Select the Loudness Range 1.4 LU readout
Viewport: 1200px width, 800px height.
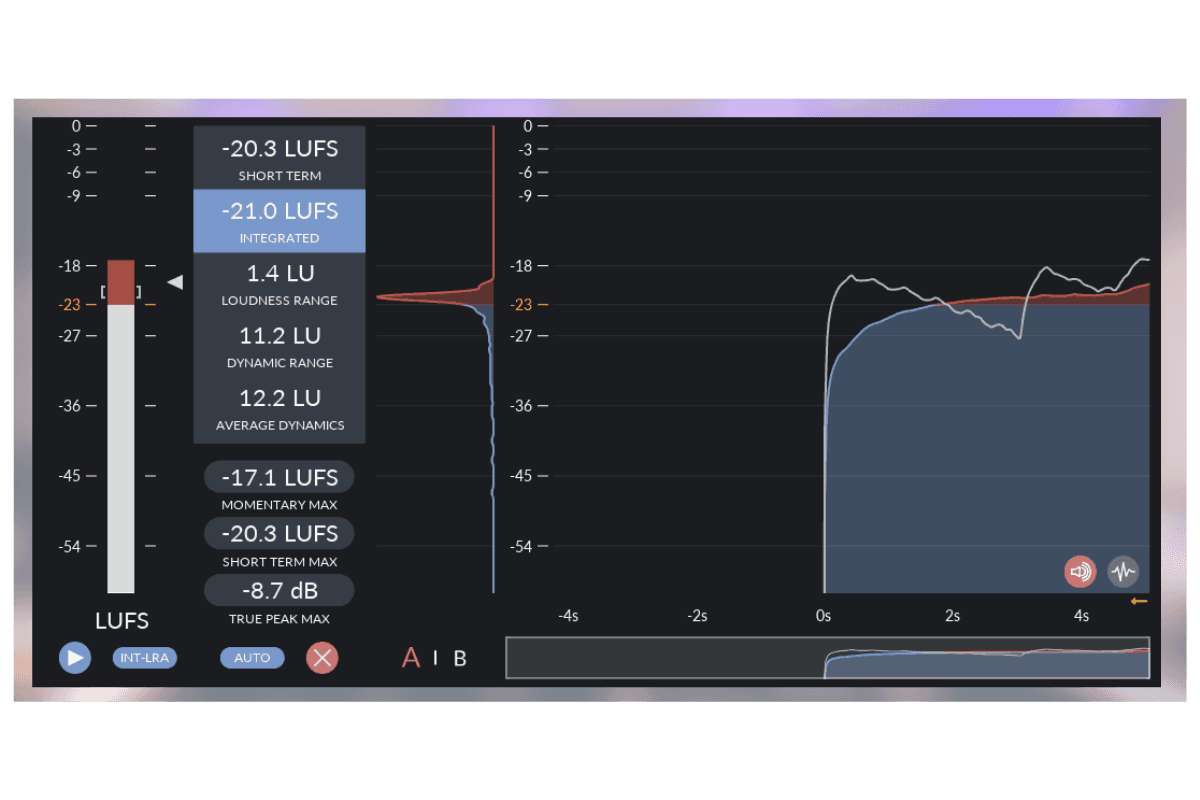point(279,283)
